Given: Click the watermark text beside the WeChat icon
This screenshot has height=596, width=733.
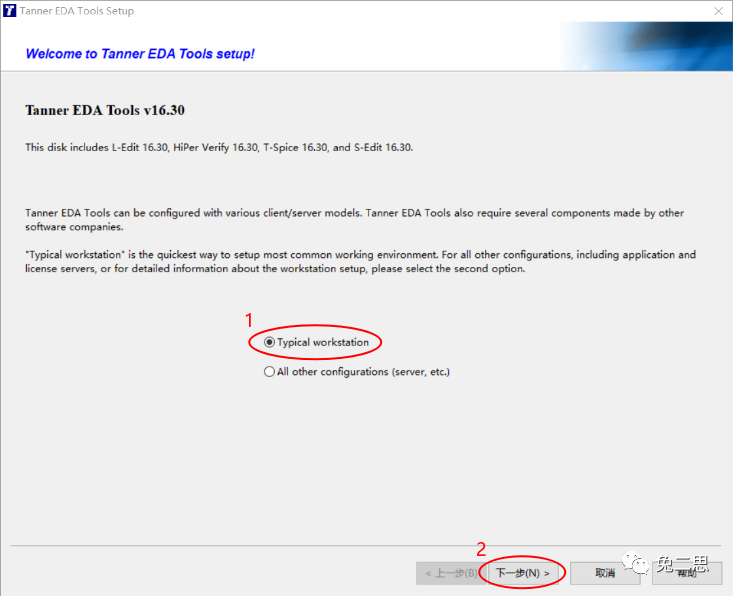Looking at the screenshot, I should pyautogui.click(x=687, y=567).
